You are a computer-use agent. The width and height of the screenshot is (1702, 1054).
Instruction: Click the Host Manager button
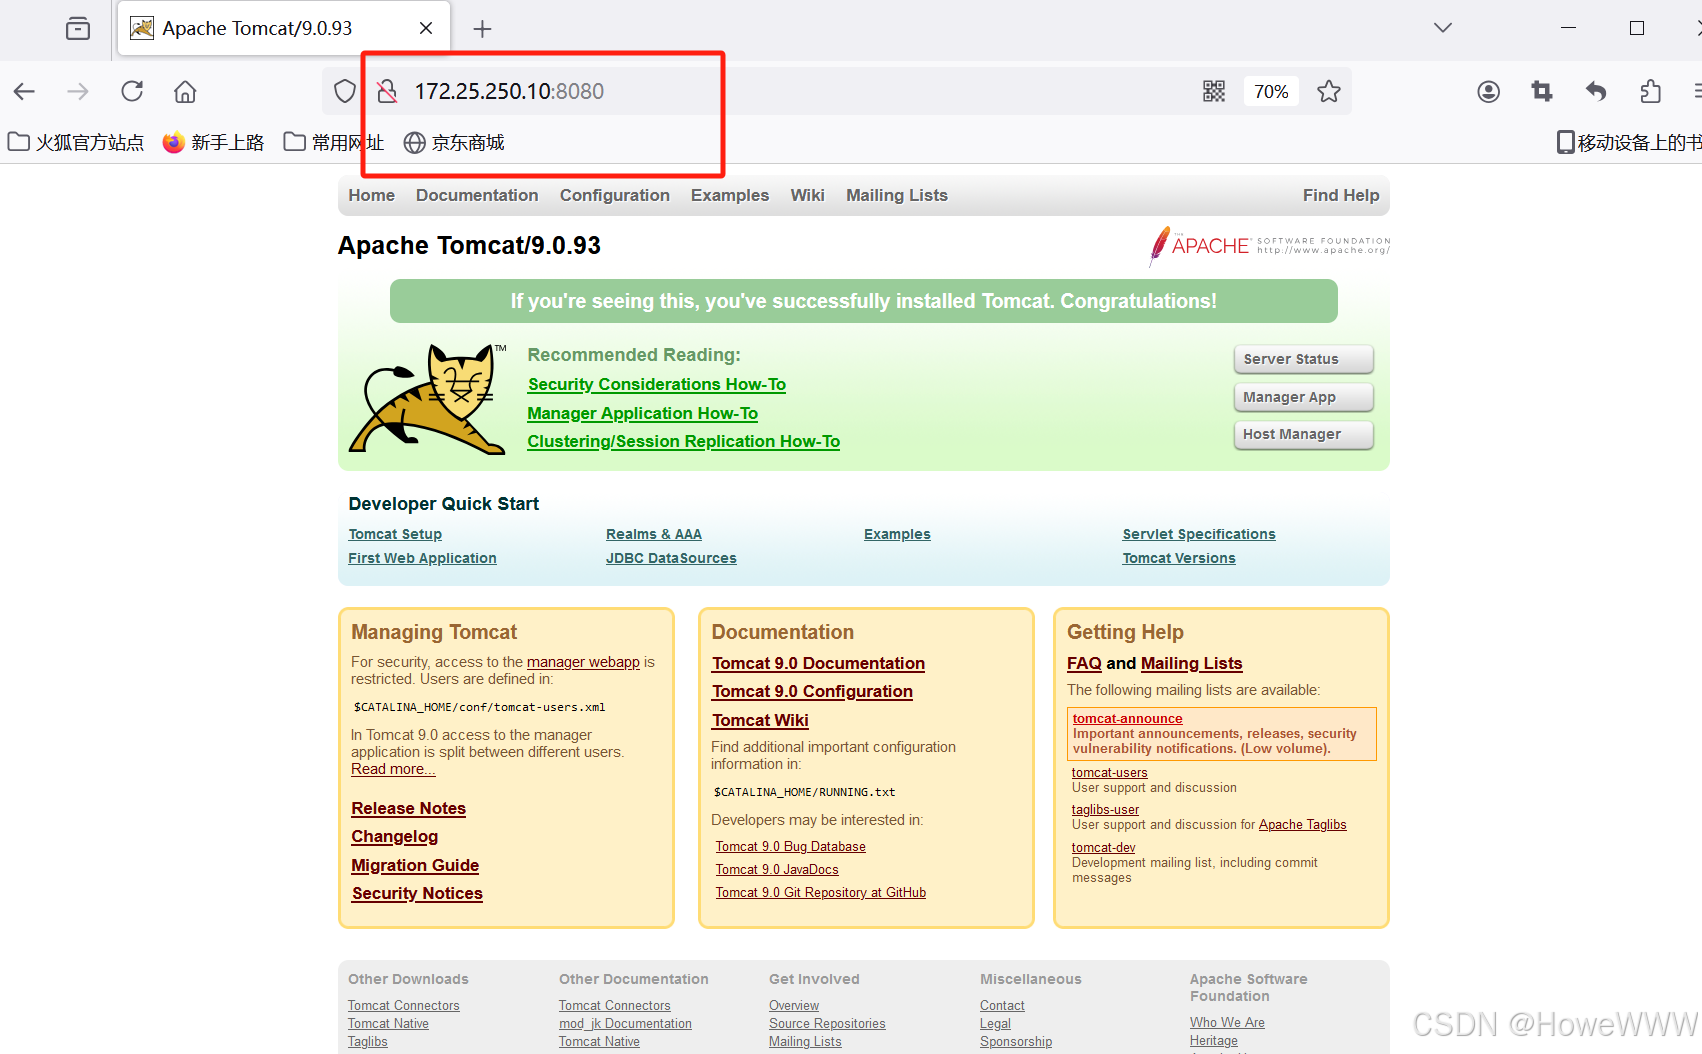pyautogui.click(x=1303, y=434)
